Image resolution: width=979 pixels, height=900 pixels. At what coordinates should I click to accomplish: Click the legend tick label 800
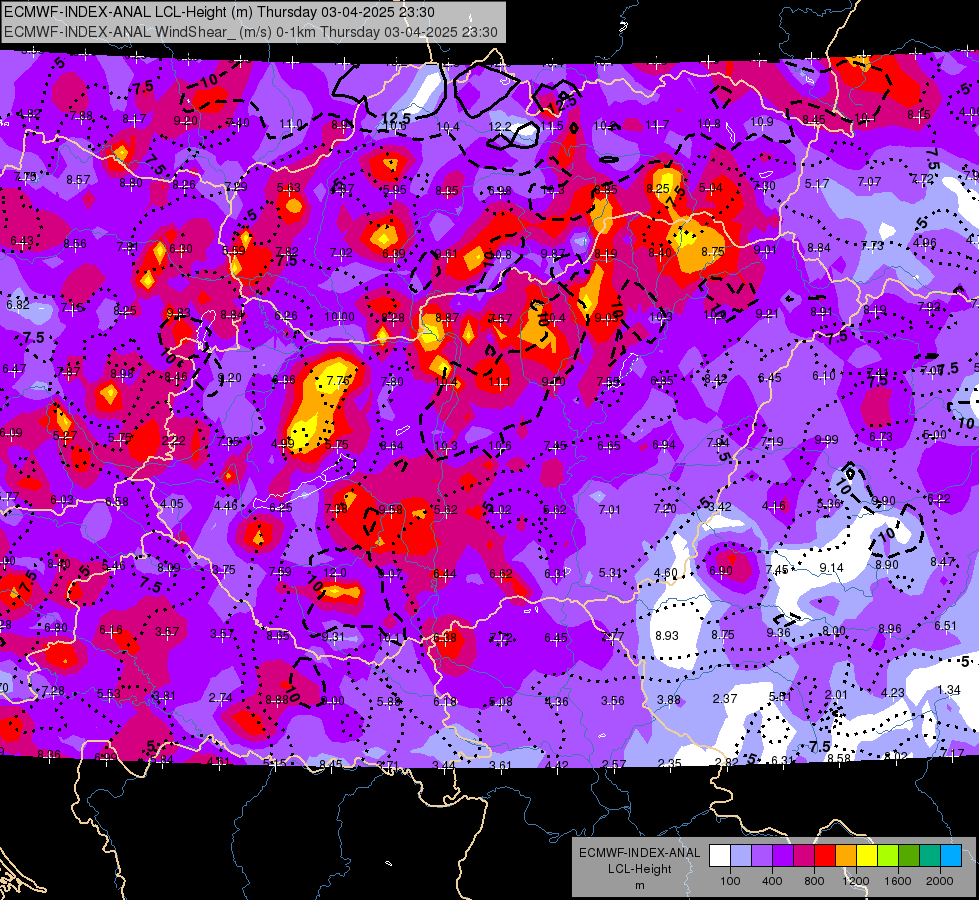(x=814, y=881)
